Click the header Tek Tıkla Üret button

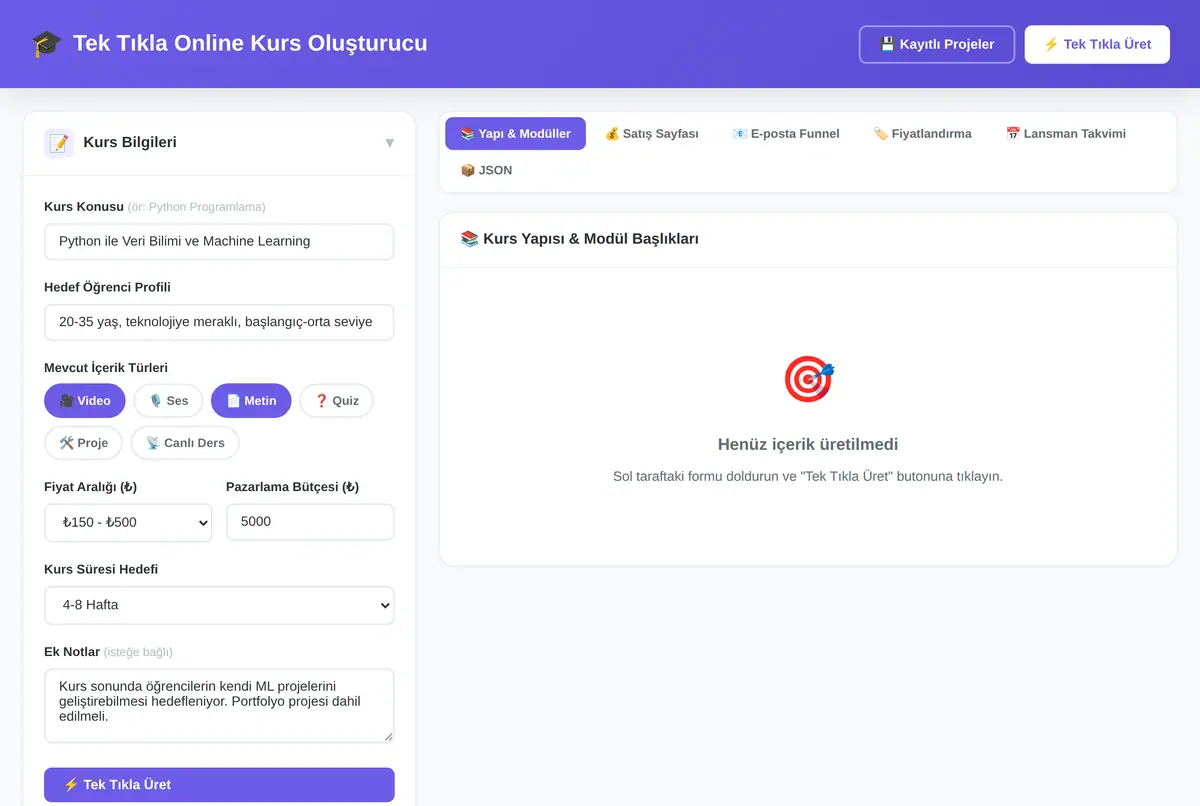(x=1097, y=44)
